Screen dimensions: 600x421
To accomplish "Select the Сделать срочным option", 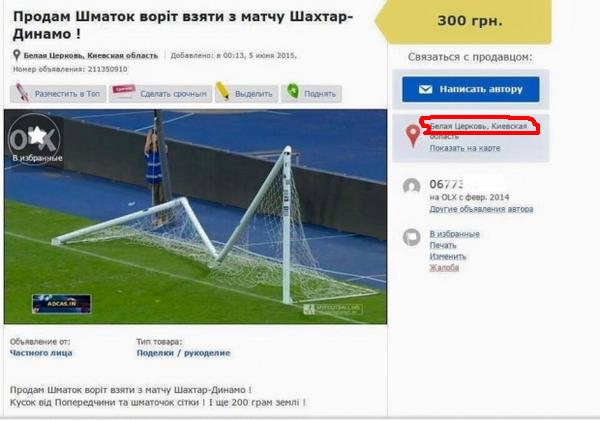I will [x=160, y=93].
